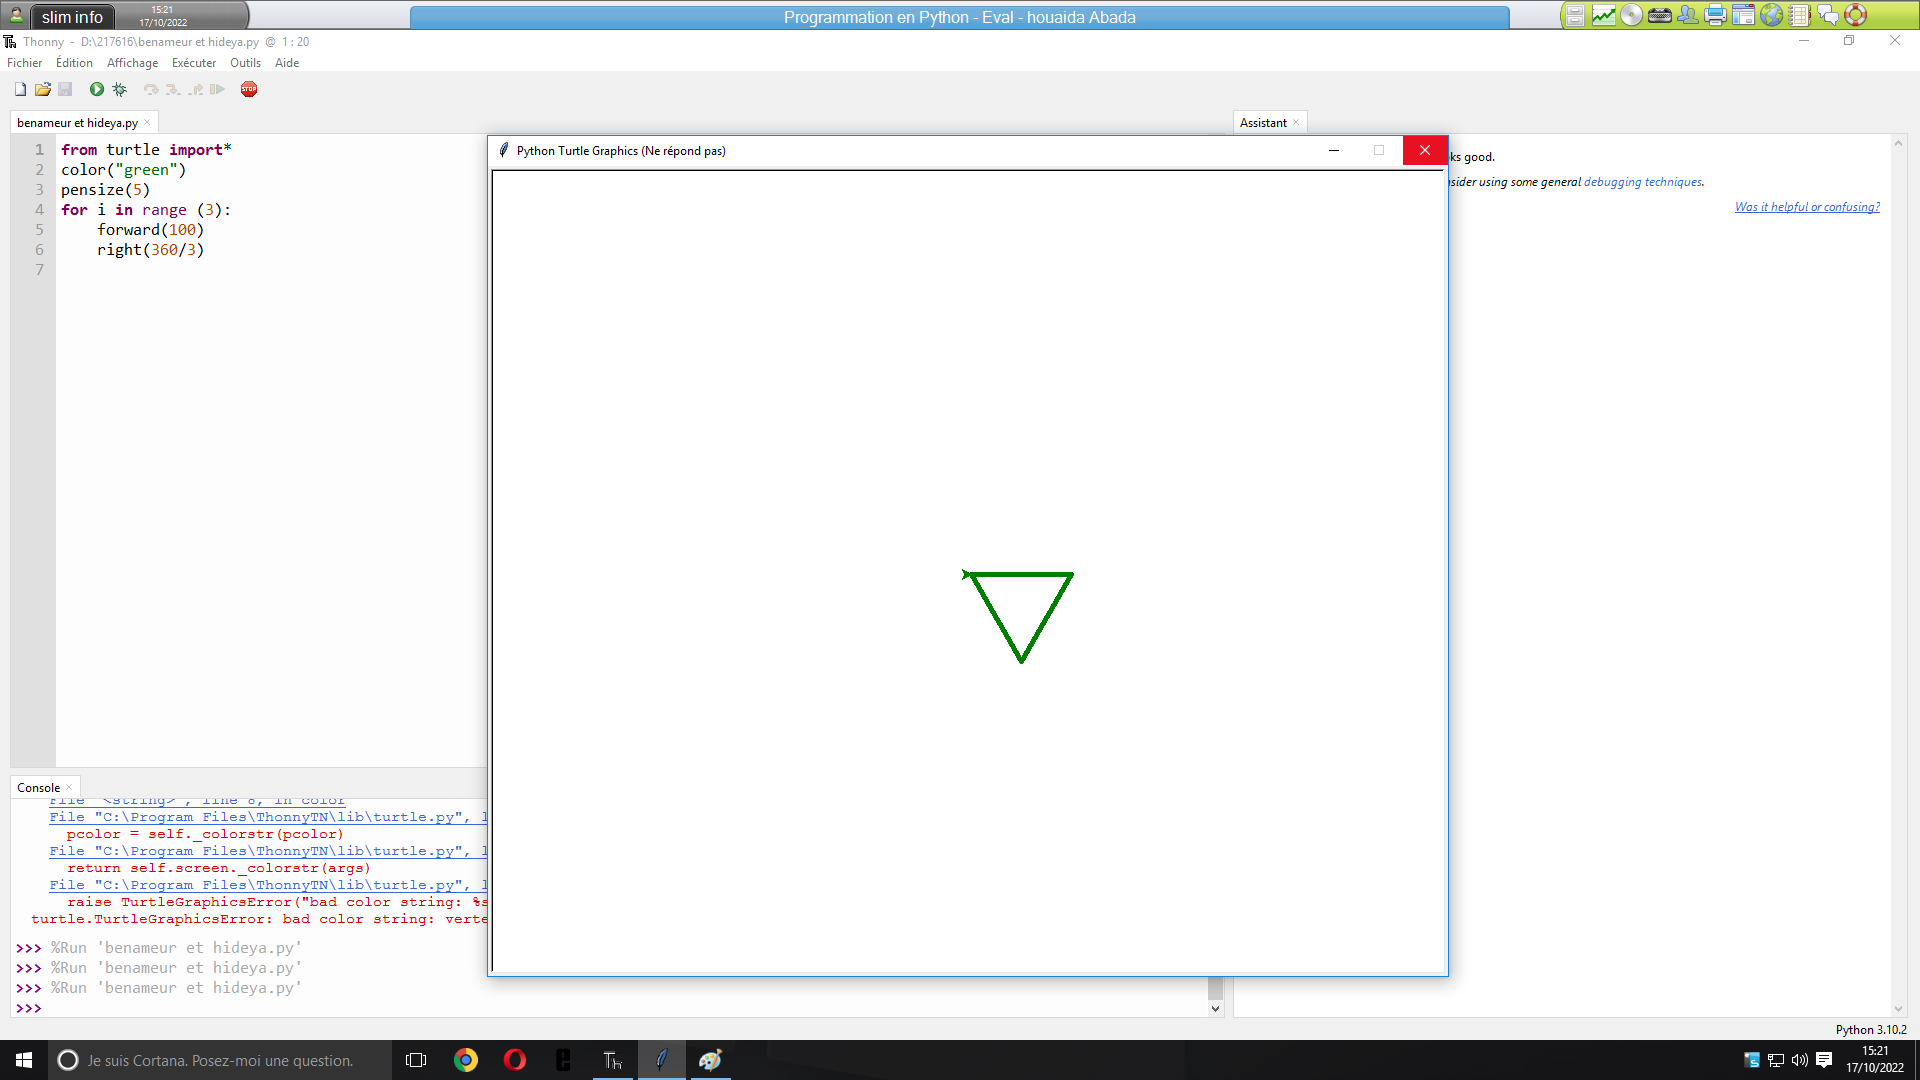Click the printer icon in green bar
The image size is (1920, 1080).
(1716, 15)
